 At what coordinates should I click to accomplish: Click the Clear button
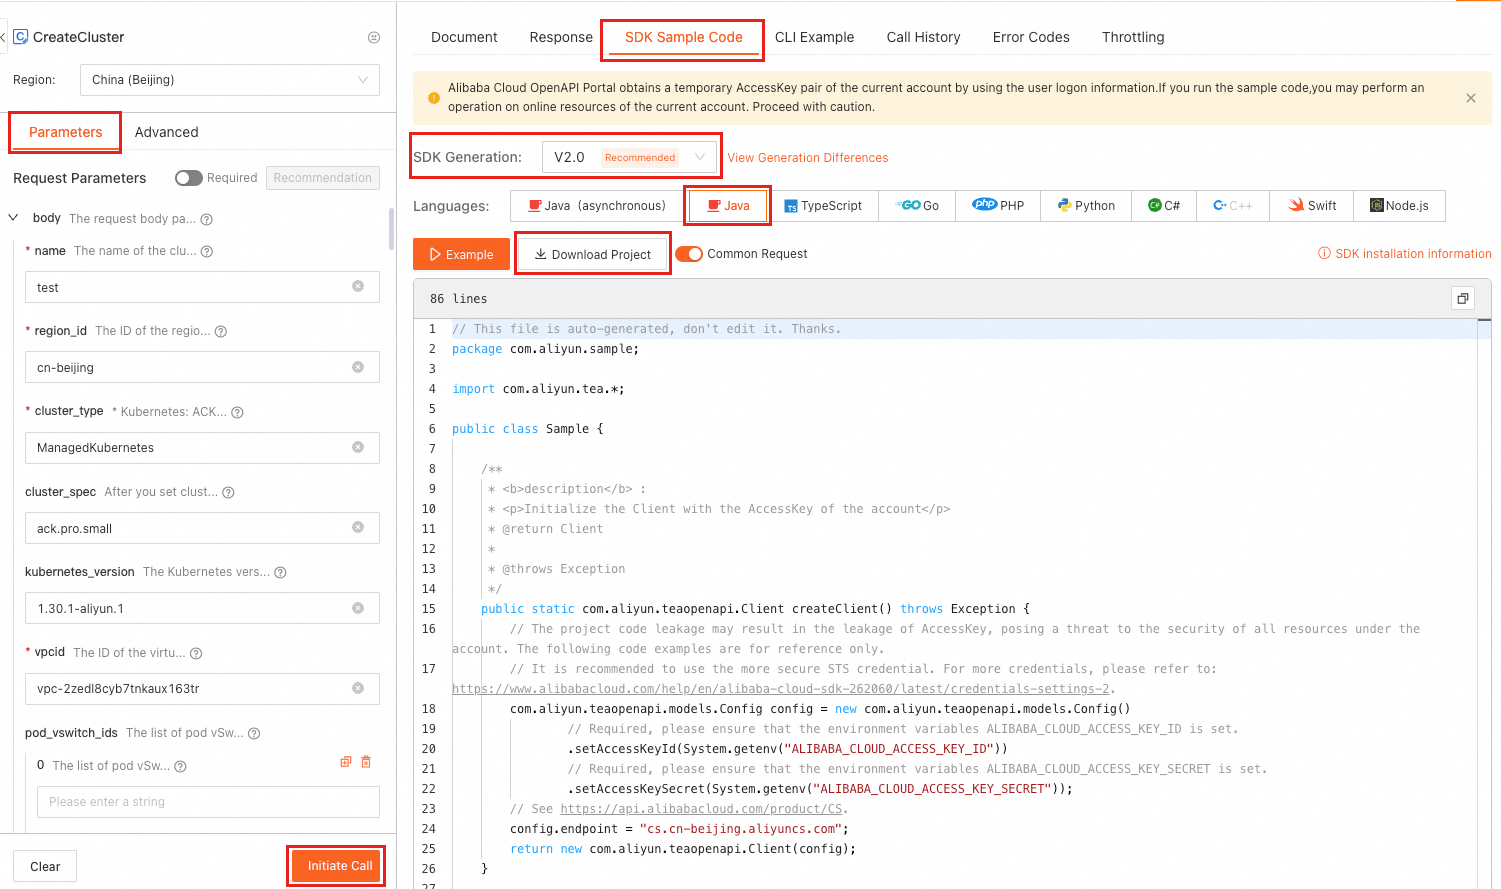[x=45, y=866]
